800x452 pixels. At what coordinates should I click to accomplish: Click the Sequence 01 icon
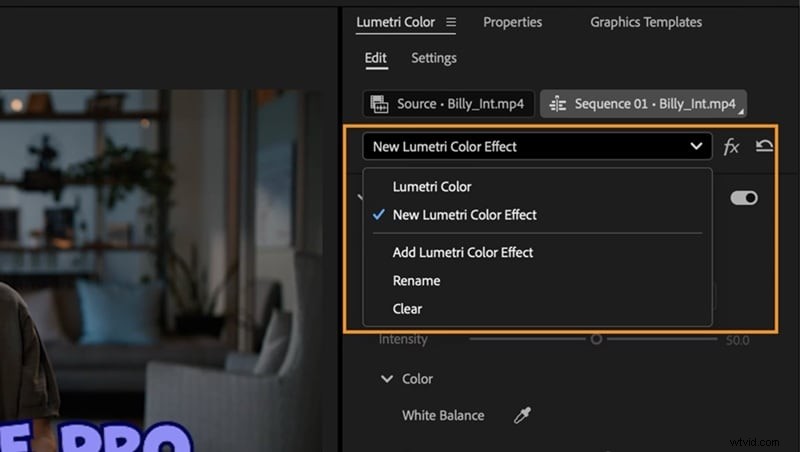point(557,104)
